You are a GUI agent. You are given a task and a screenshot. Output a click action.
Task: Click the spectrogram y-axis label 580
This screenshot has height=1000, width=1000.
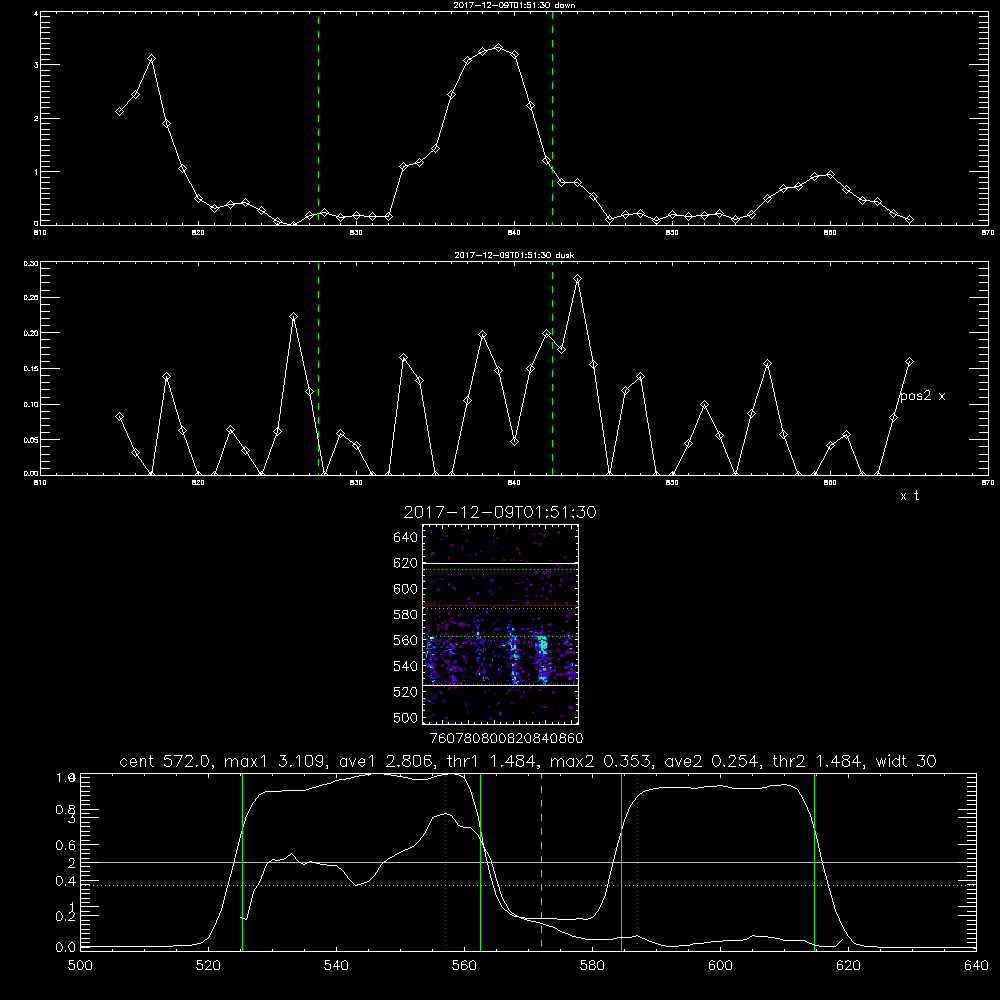point(406,615)
